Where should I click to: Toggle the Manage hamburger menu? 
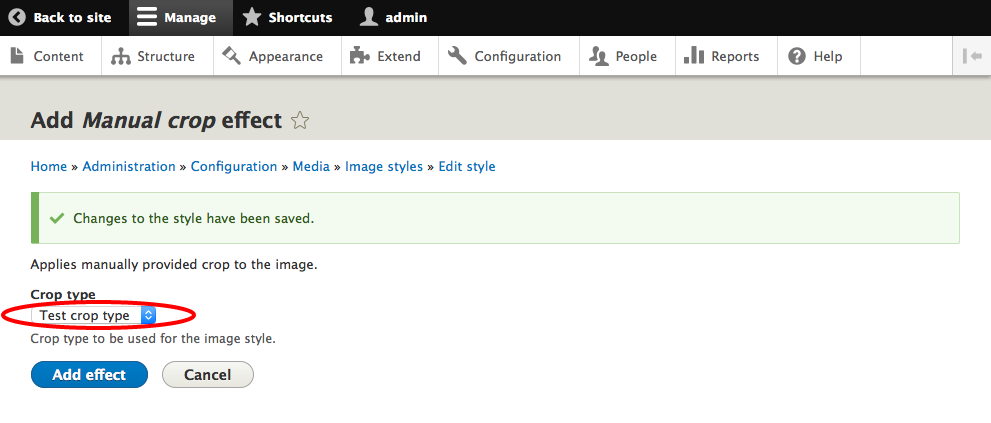click(147, 17)
